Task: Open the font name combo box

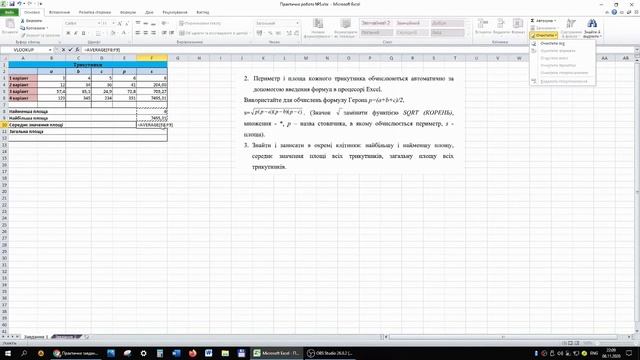Action: (x=81, y=23)
